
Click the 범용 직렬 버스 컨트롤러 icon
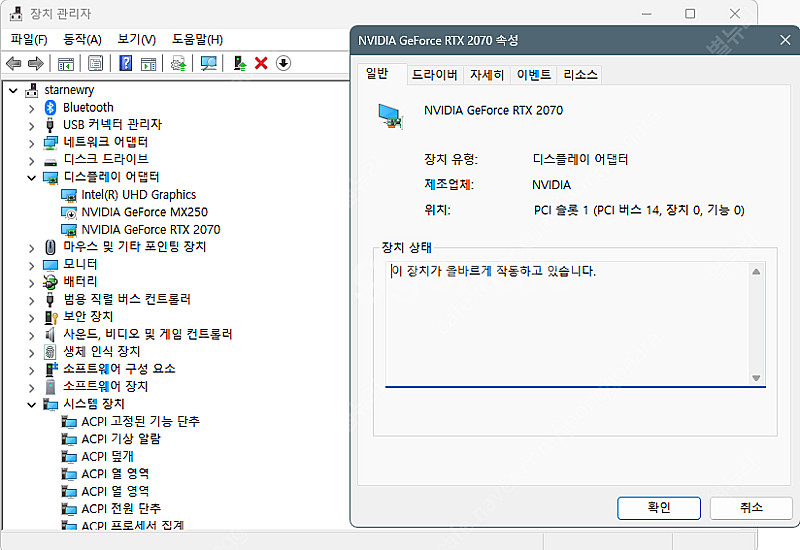coord(50,299)
